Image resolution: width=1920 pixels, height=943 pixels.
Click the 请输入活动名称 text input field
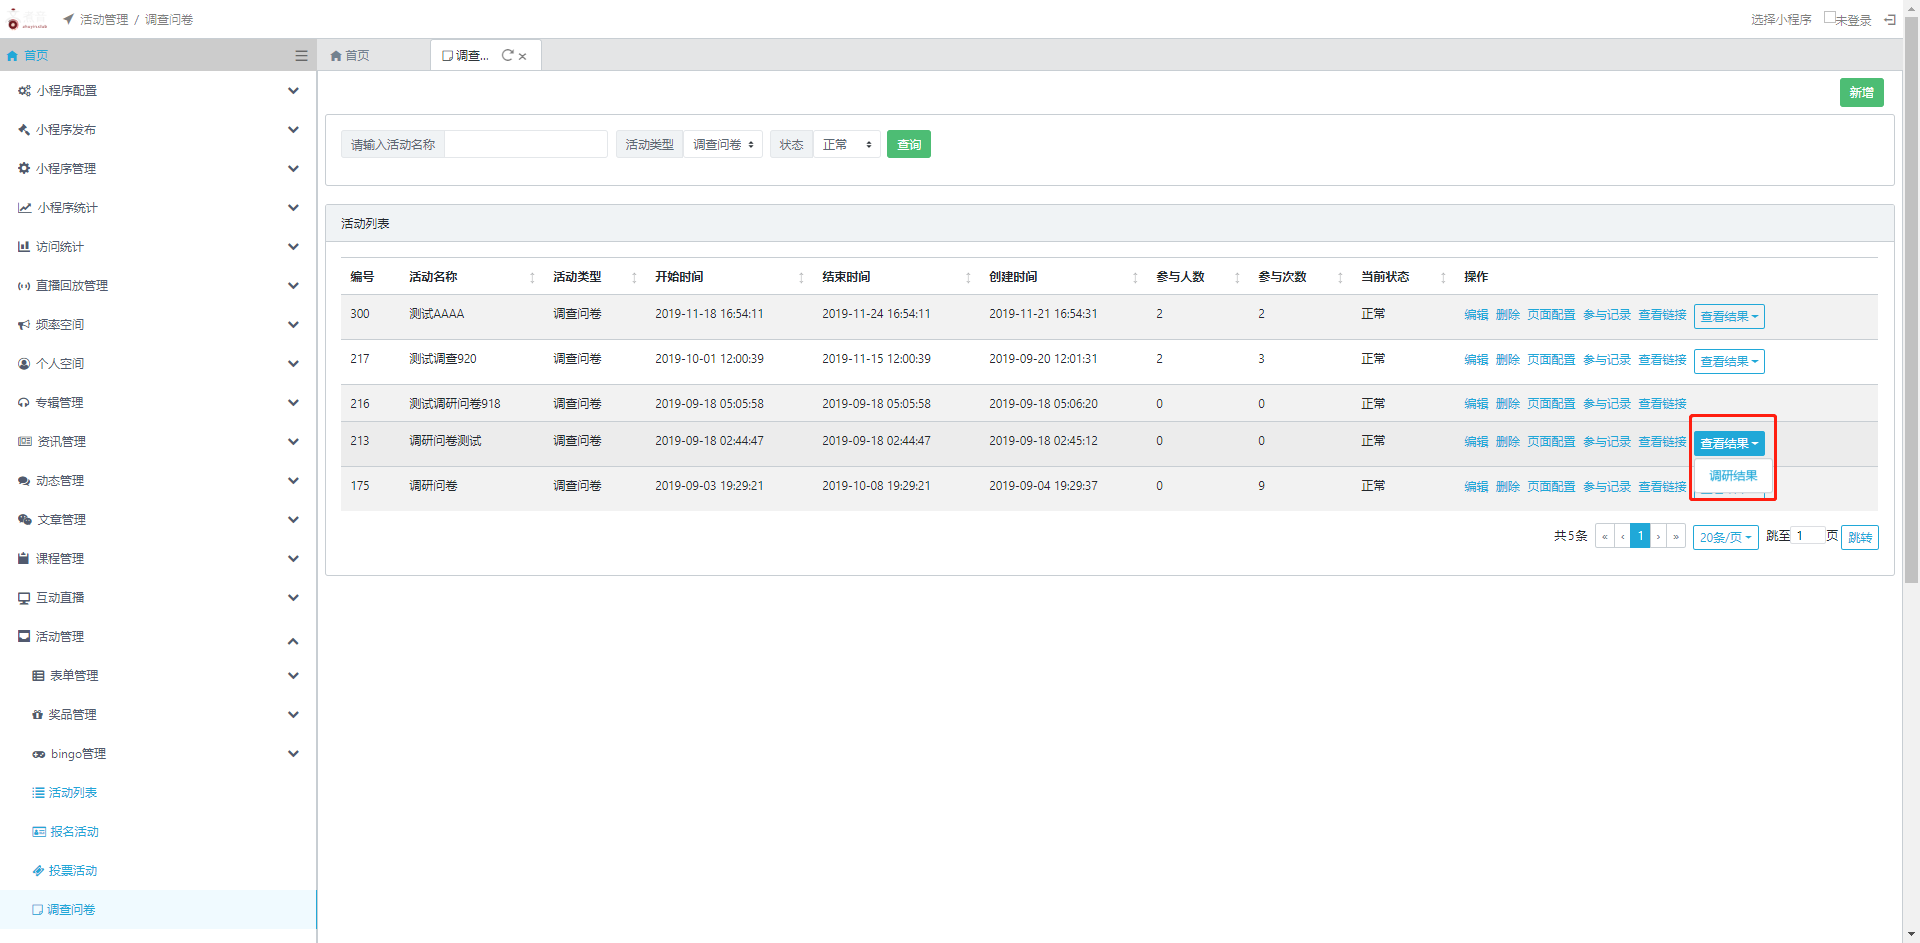click(x=526, y=145)
